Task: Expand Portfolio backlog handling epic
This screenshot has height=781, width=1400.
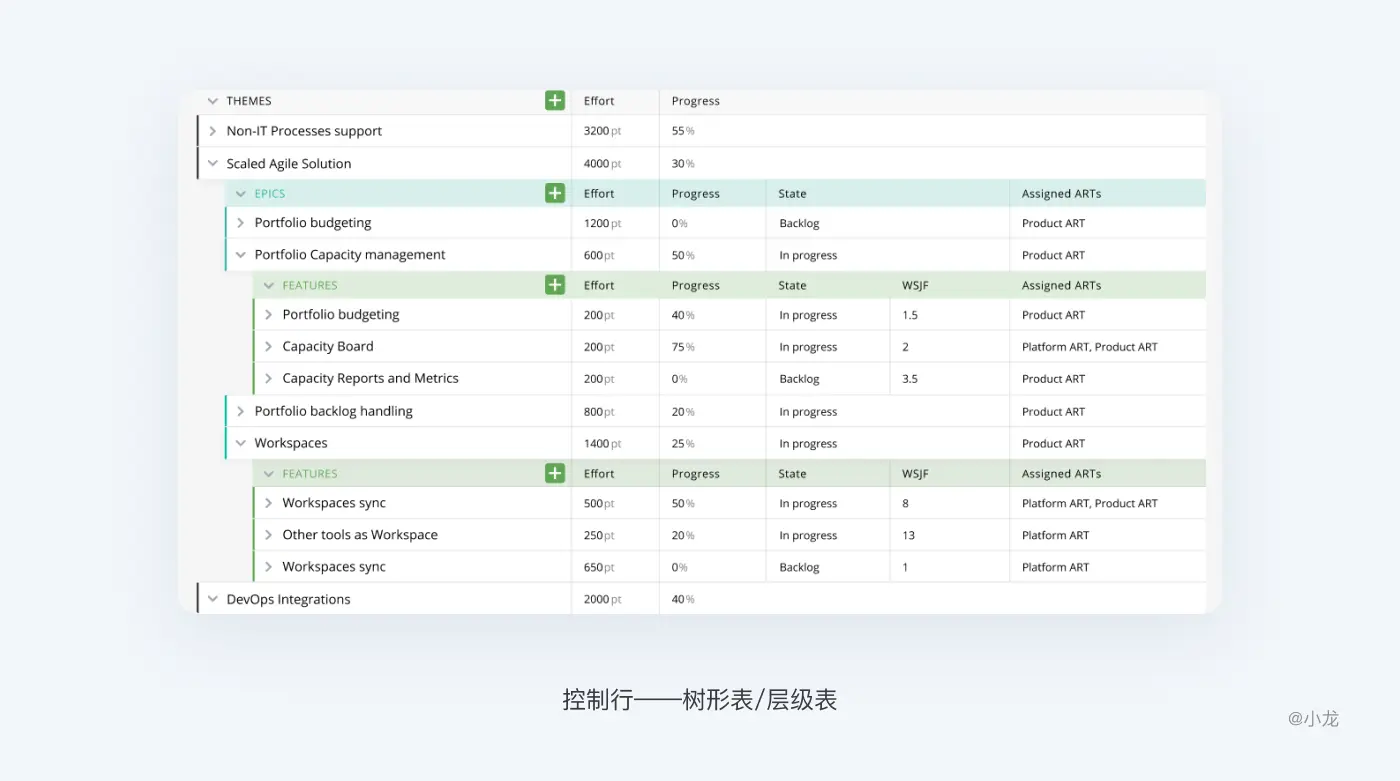Action: [x=240, y=411]
